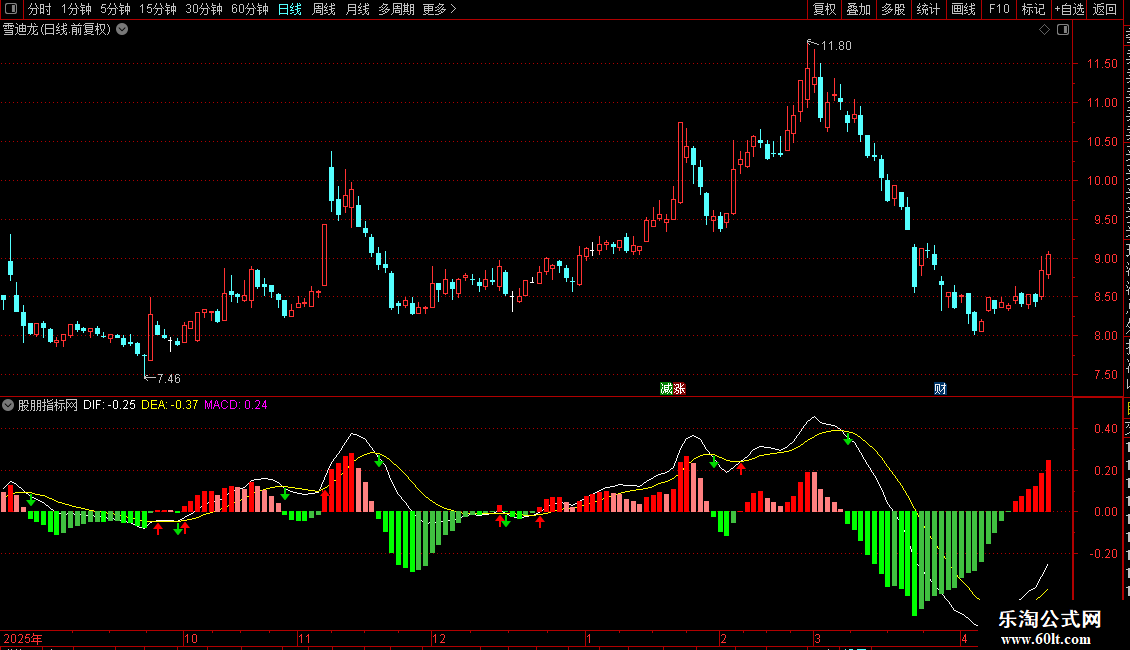The image size is (1130, 650).
Task: Select the 5分钟 period tab
Action: point(115,9)
